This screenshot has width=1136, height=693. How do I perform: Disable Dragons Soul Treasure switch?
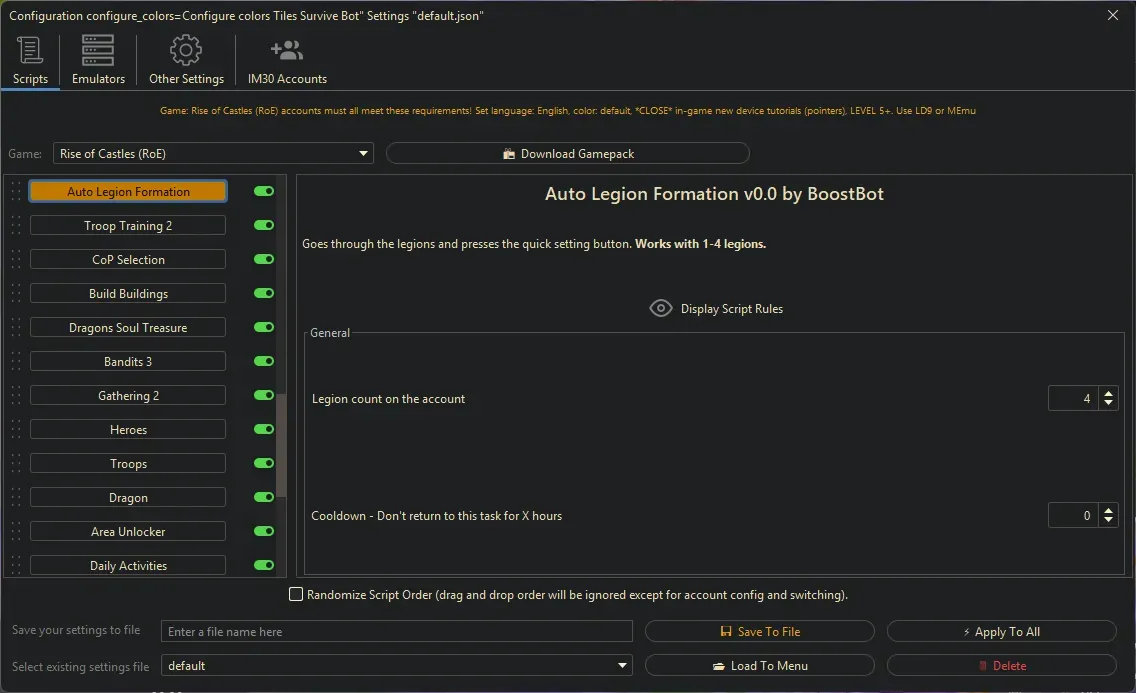pyautogui.click(x=264, y=327)
